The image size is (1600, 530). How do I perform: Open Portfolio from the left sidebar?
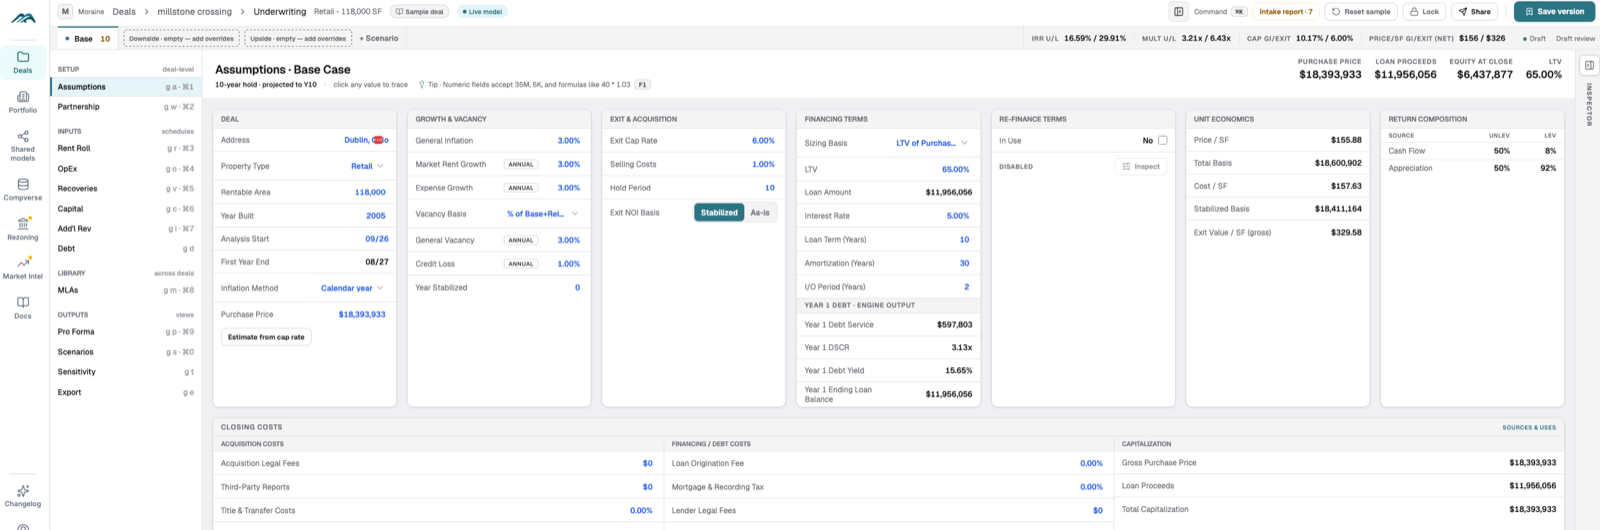point(23,102)
